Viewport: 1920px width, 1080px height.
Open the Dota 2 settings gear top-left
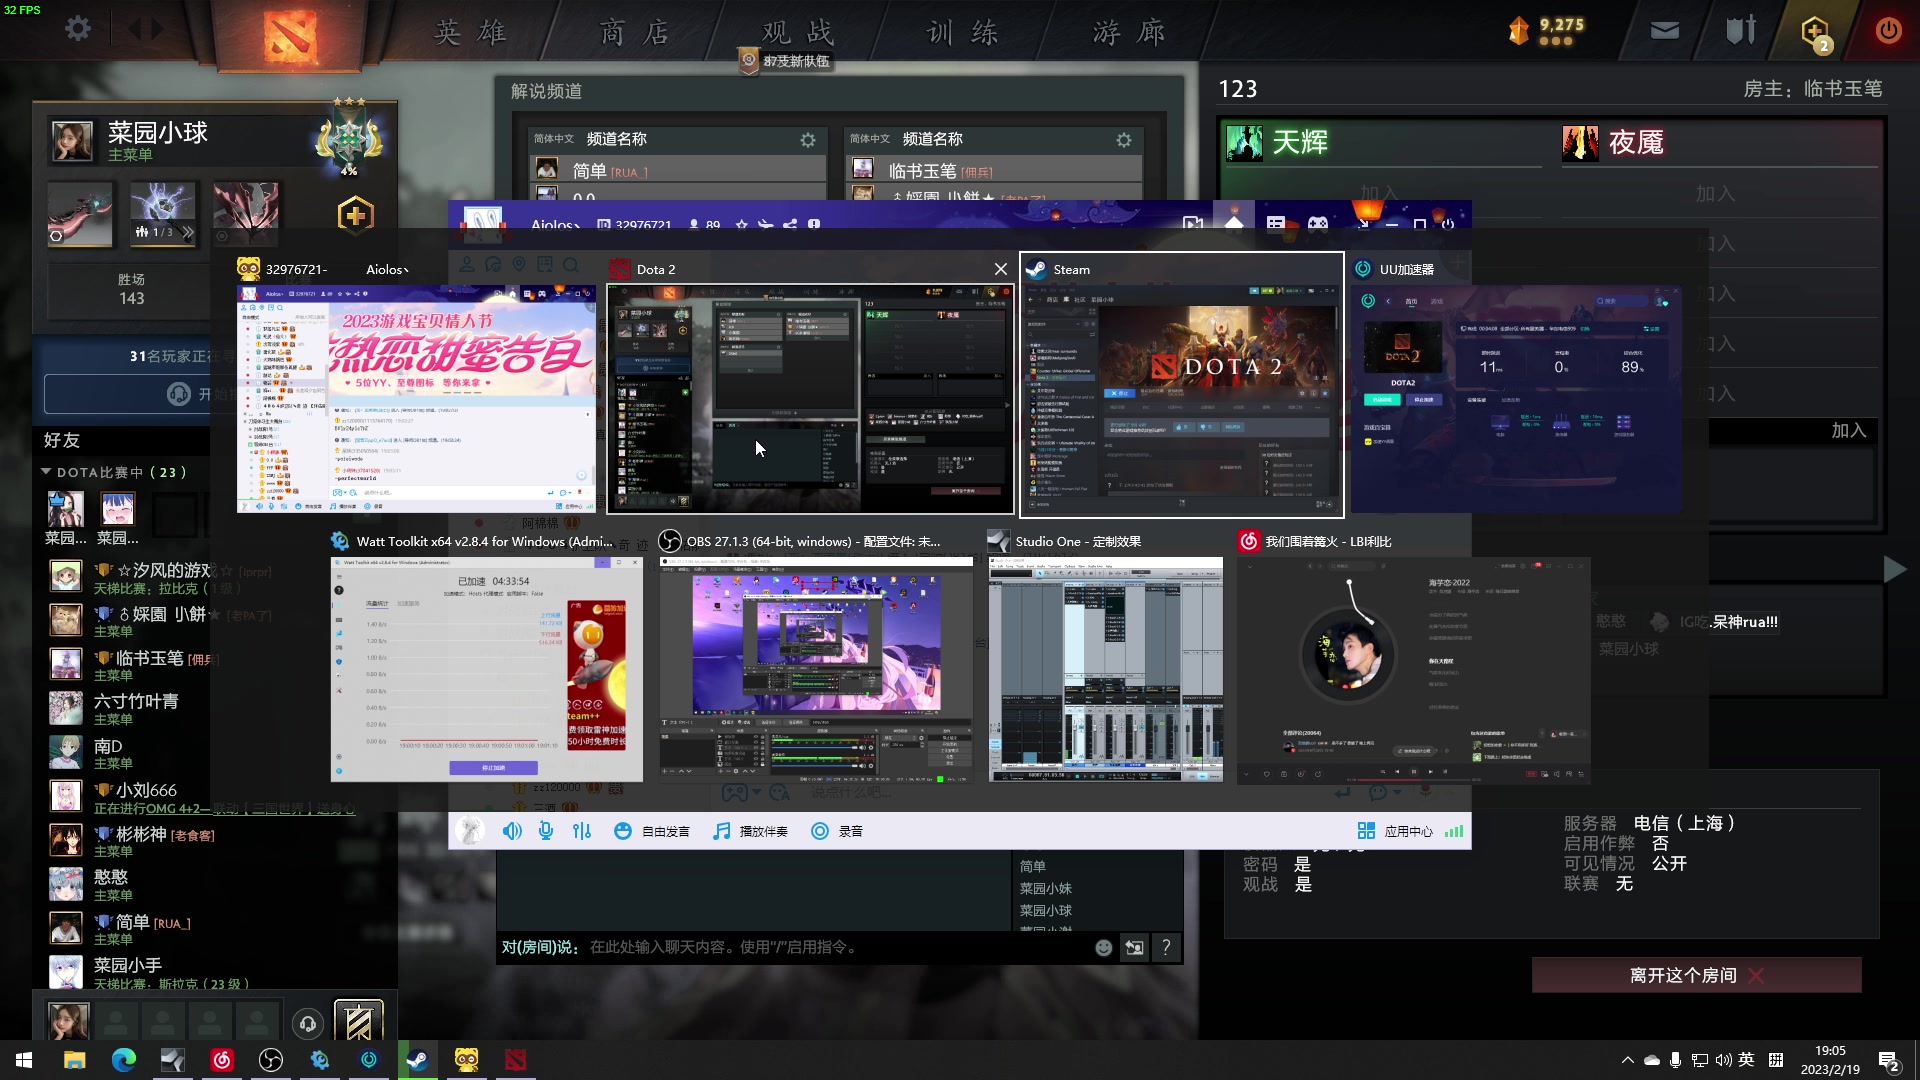click(x=78, y=29)
